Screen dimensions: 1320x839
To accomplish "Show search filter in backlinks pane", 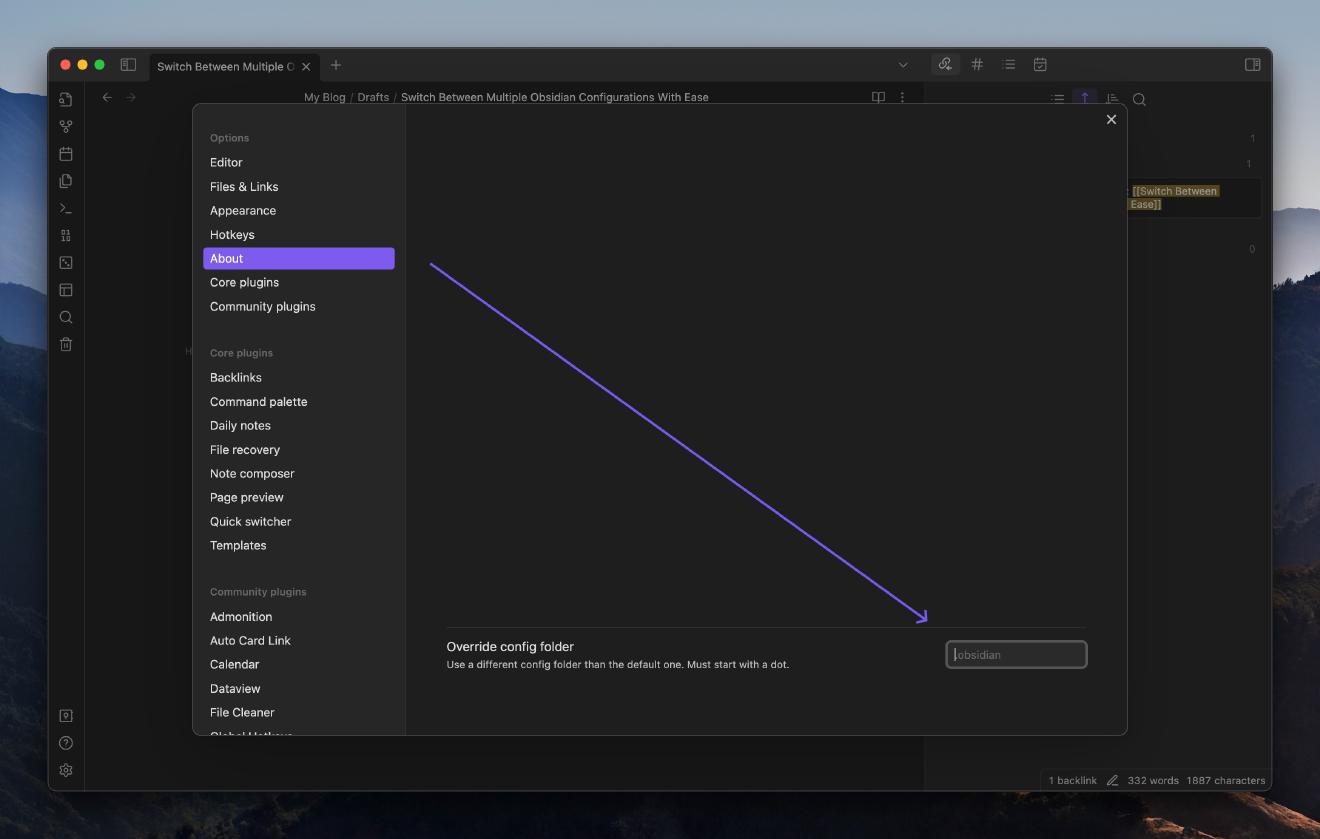I will pos(1139,98).
